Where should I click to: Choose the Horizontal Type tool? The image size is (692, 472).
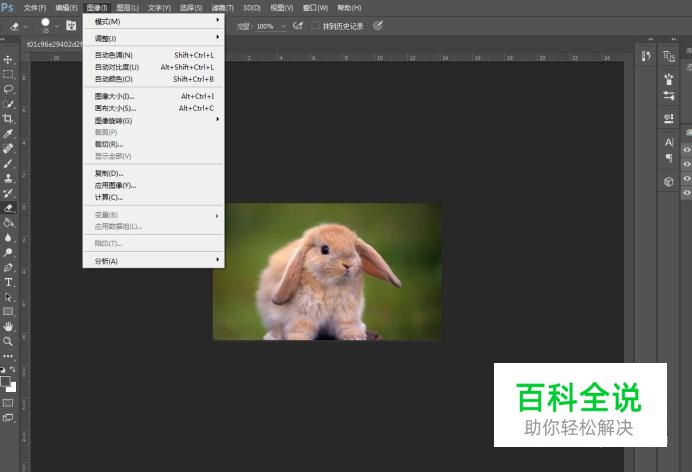pyautogui.click(x=8, y=282)
